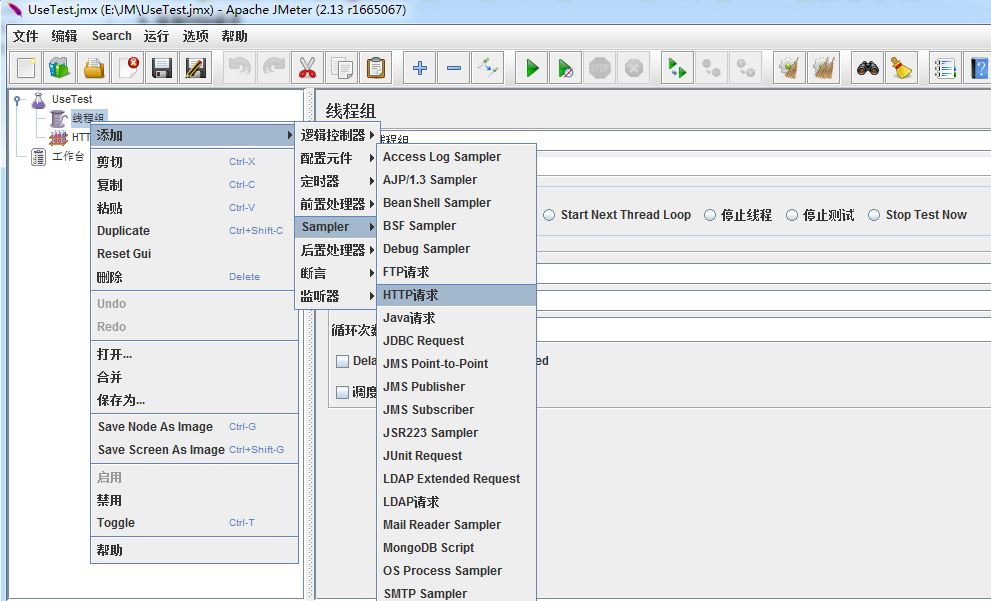Expand 前置处理器 submenu
Screen dimensions: 991x601
coord(337,204)
